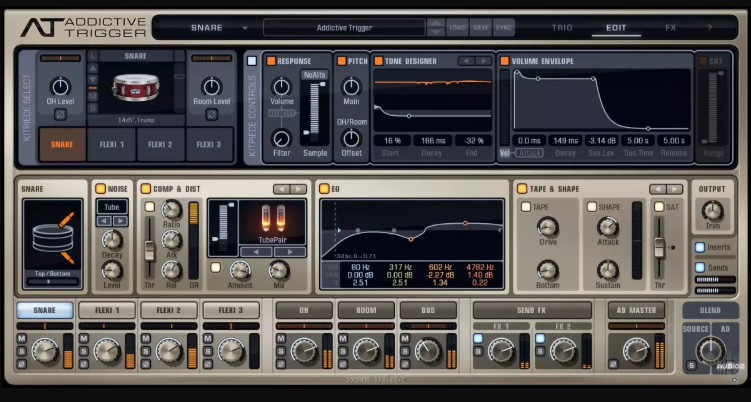Open the ? help tab

709,28
